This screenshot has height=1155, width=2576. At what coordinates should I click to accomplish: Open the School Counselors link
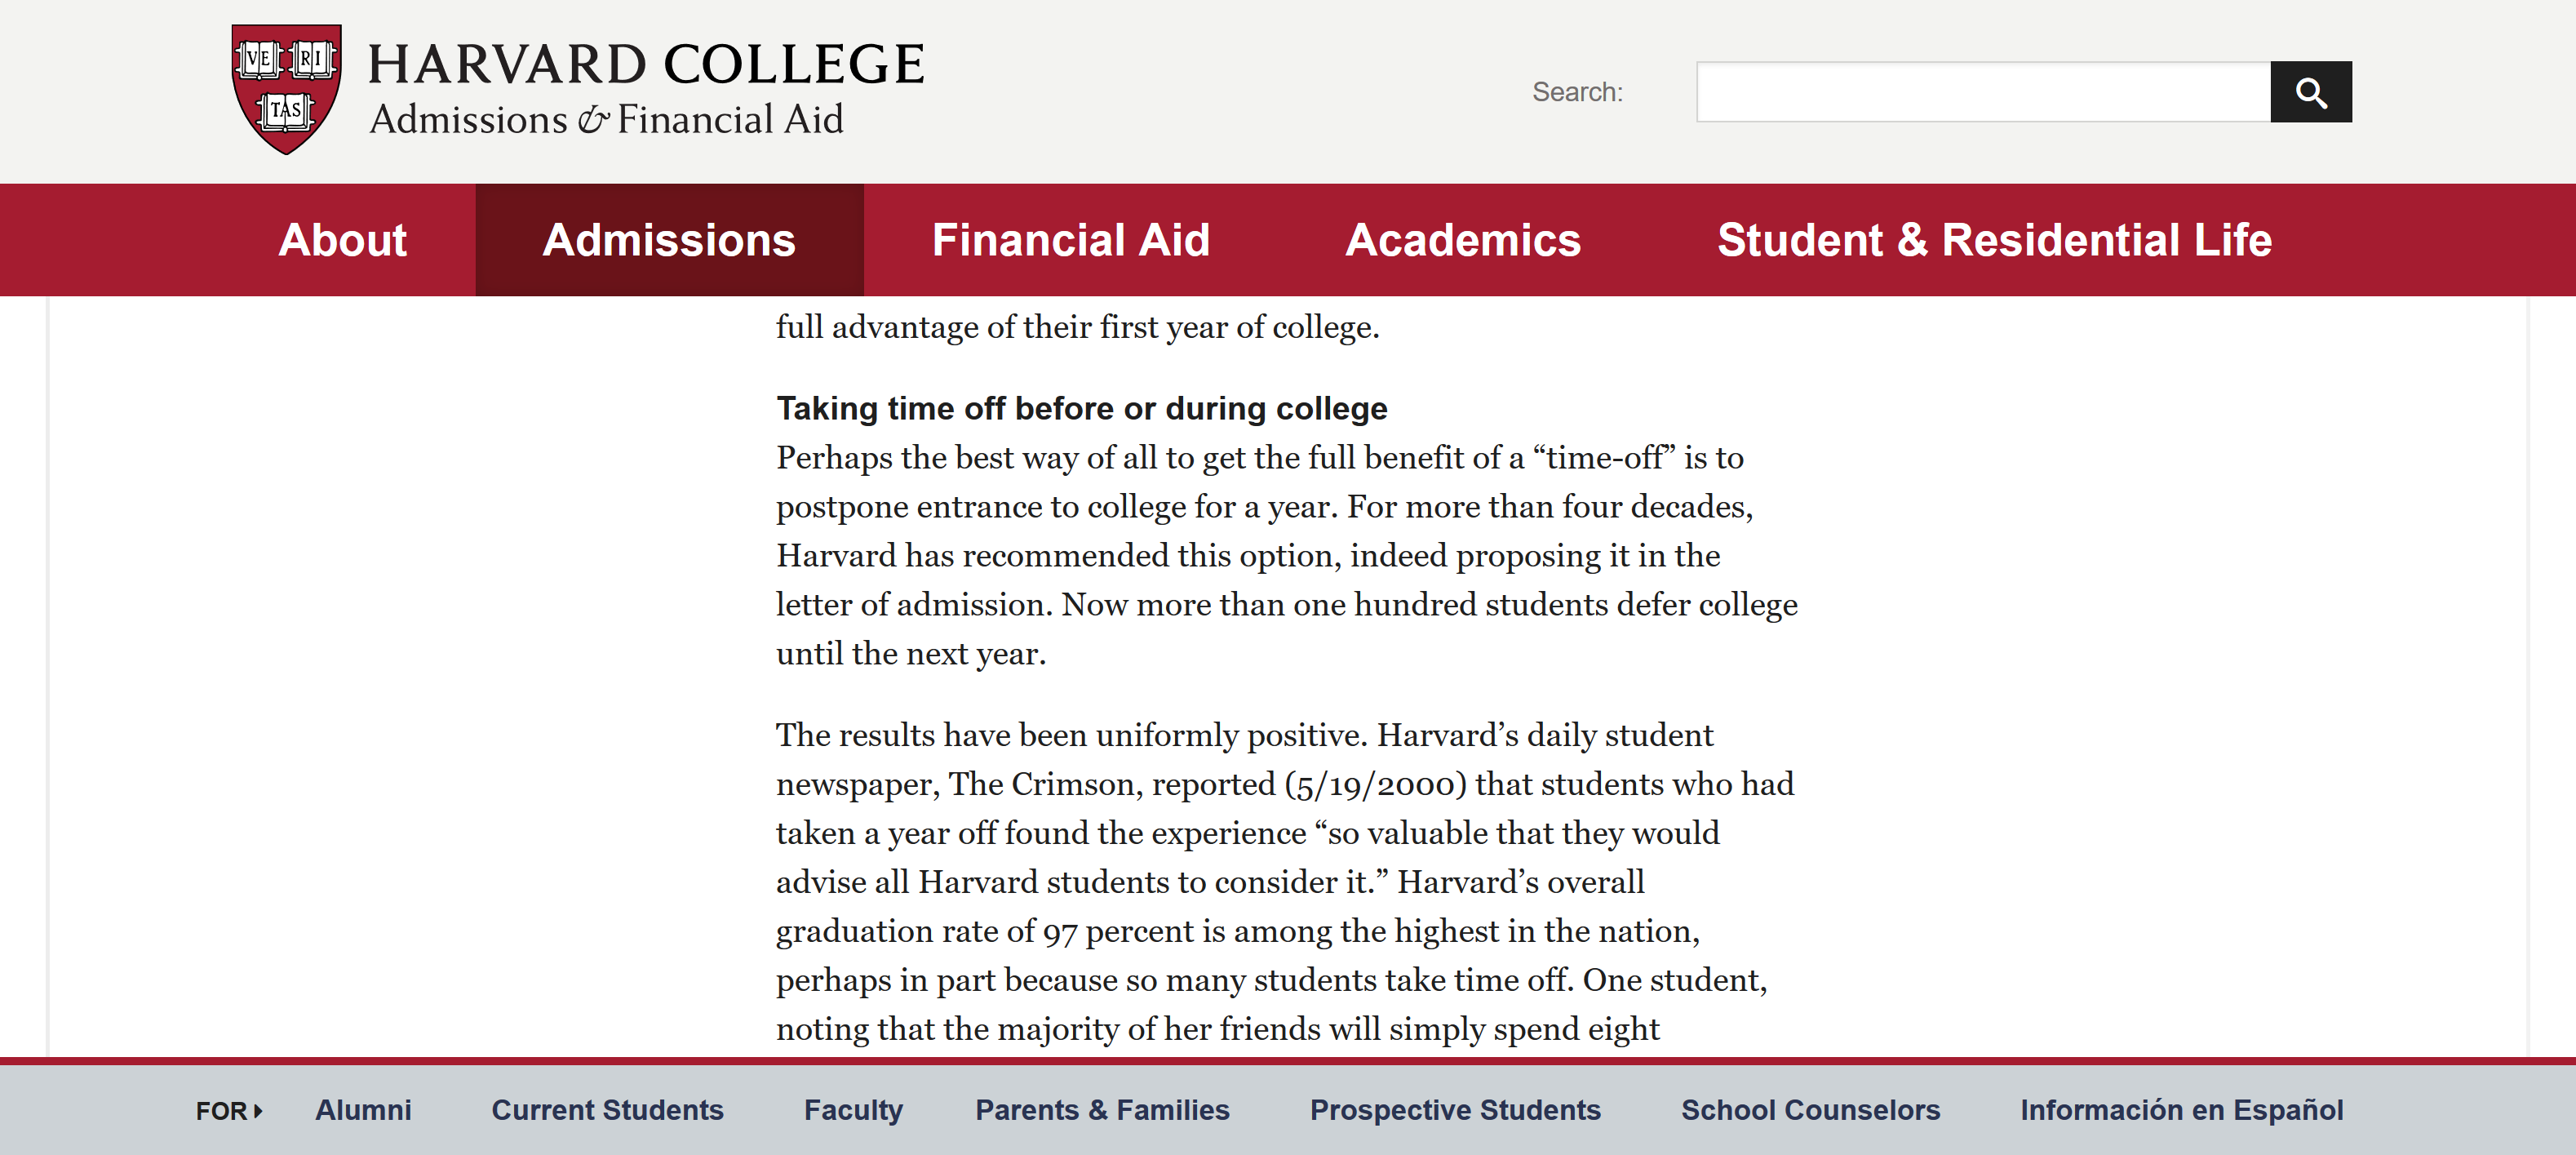coord(1810,1110)
